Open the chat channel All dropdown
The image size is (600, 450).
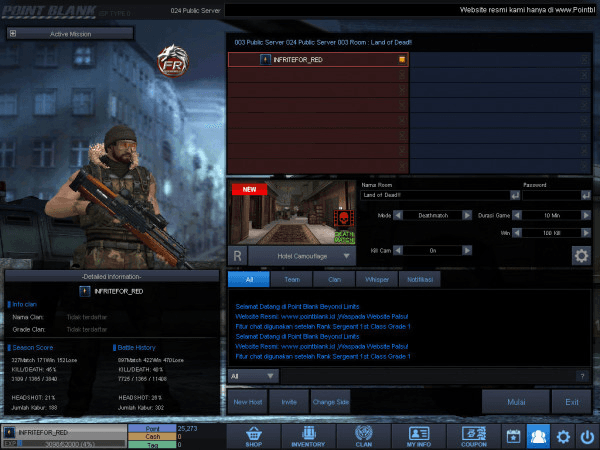[253, 376]
